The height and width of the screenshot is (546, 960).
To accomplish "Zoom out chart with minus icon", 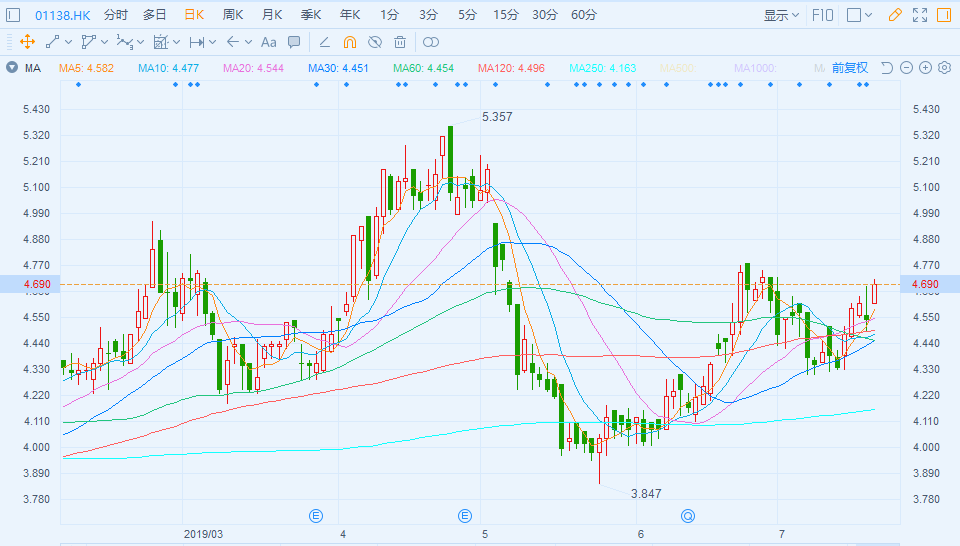I will pyautogui.click(x=907, y=67).
